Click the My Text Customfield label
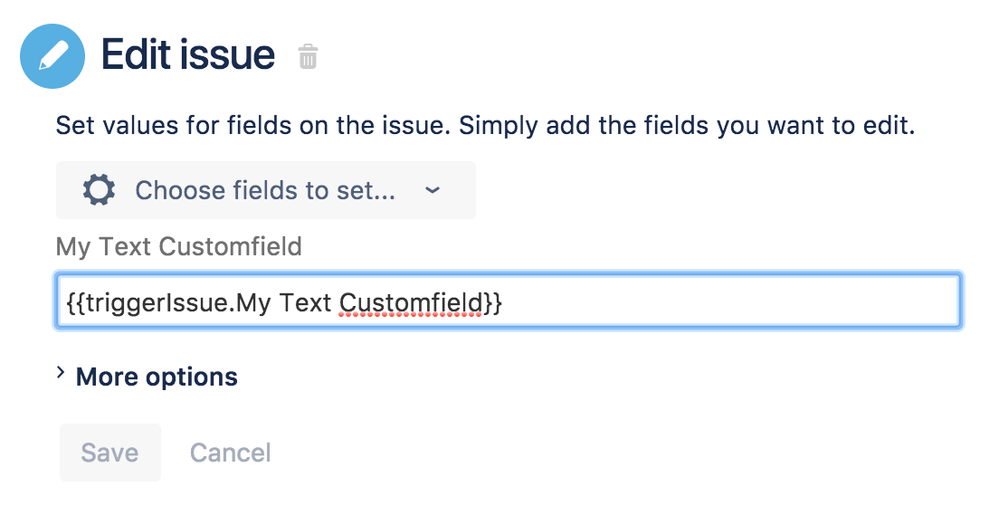The width and height of the screenshot is (999, 507). click(179, 246)
